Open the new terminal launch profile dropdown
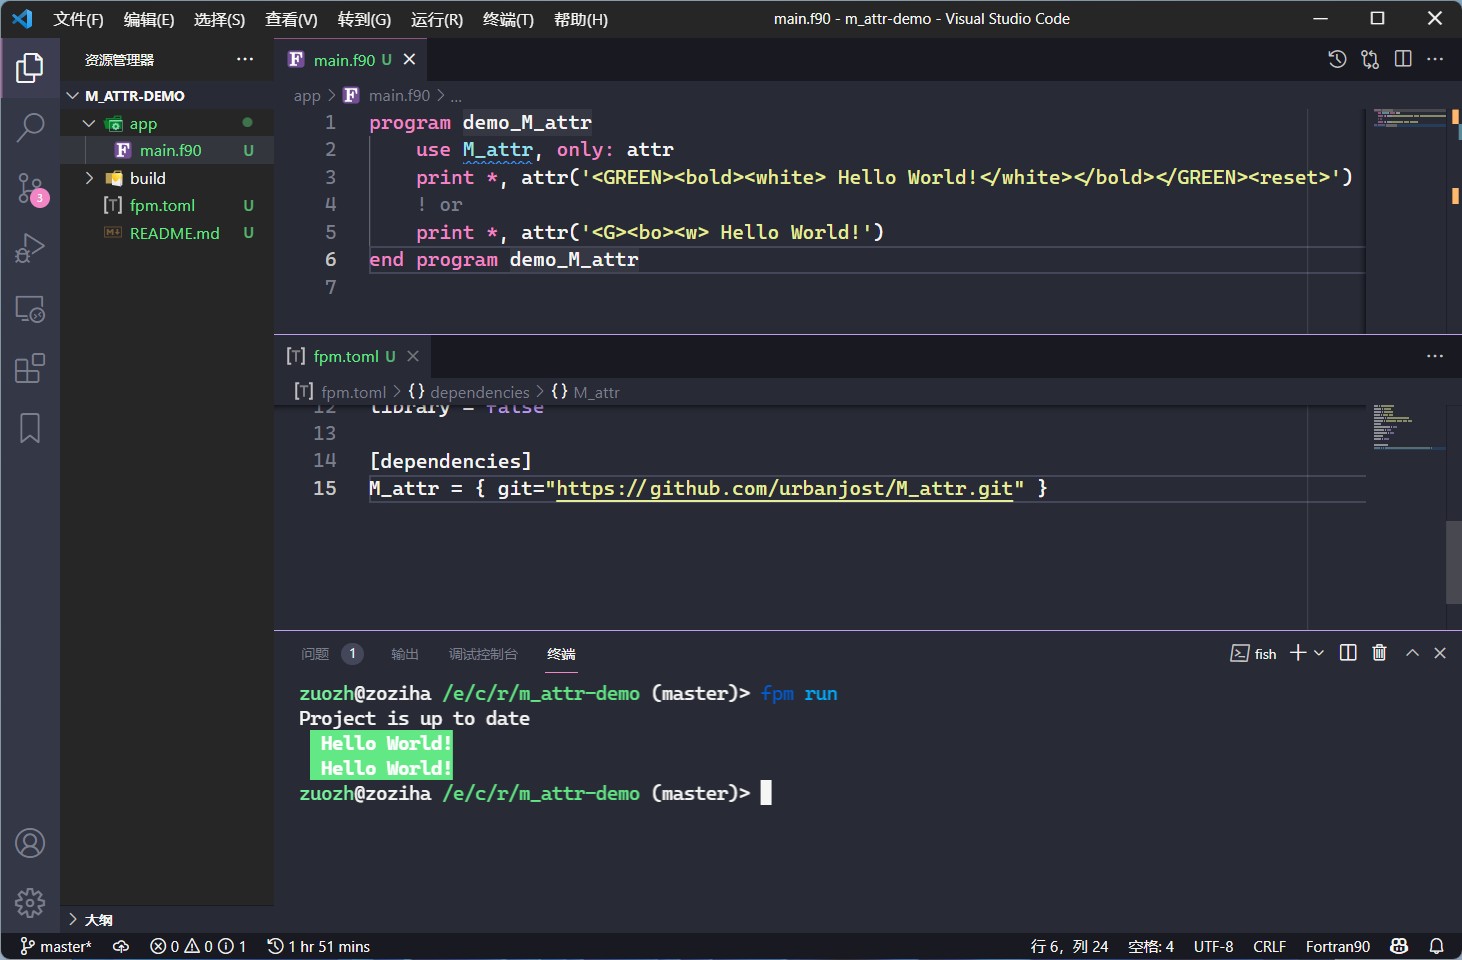The width and height of the screenshot is (1462, 960). pos(1319,653)
